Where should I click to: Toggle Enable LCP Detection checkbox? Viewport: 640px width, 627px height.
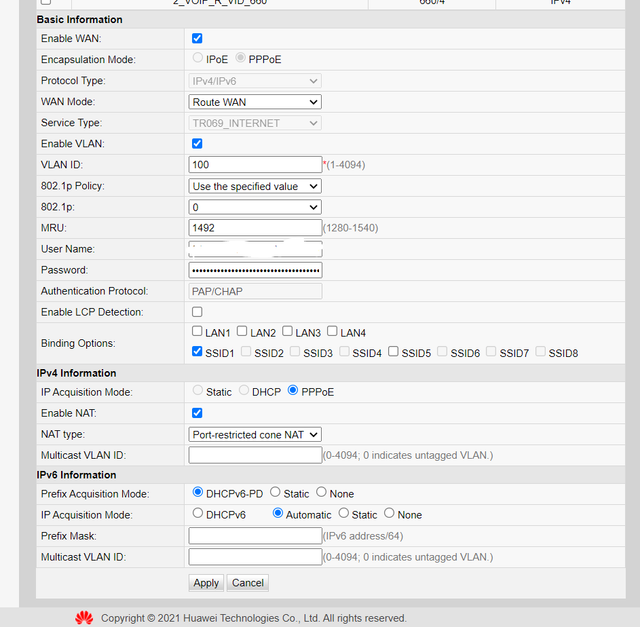coord(197,312)
